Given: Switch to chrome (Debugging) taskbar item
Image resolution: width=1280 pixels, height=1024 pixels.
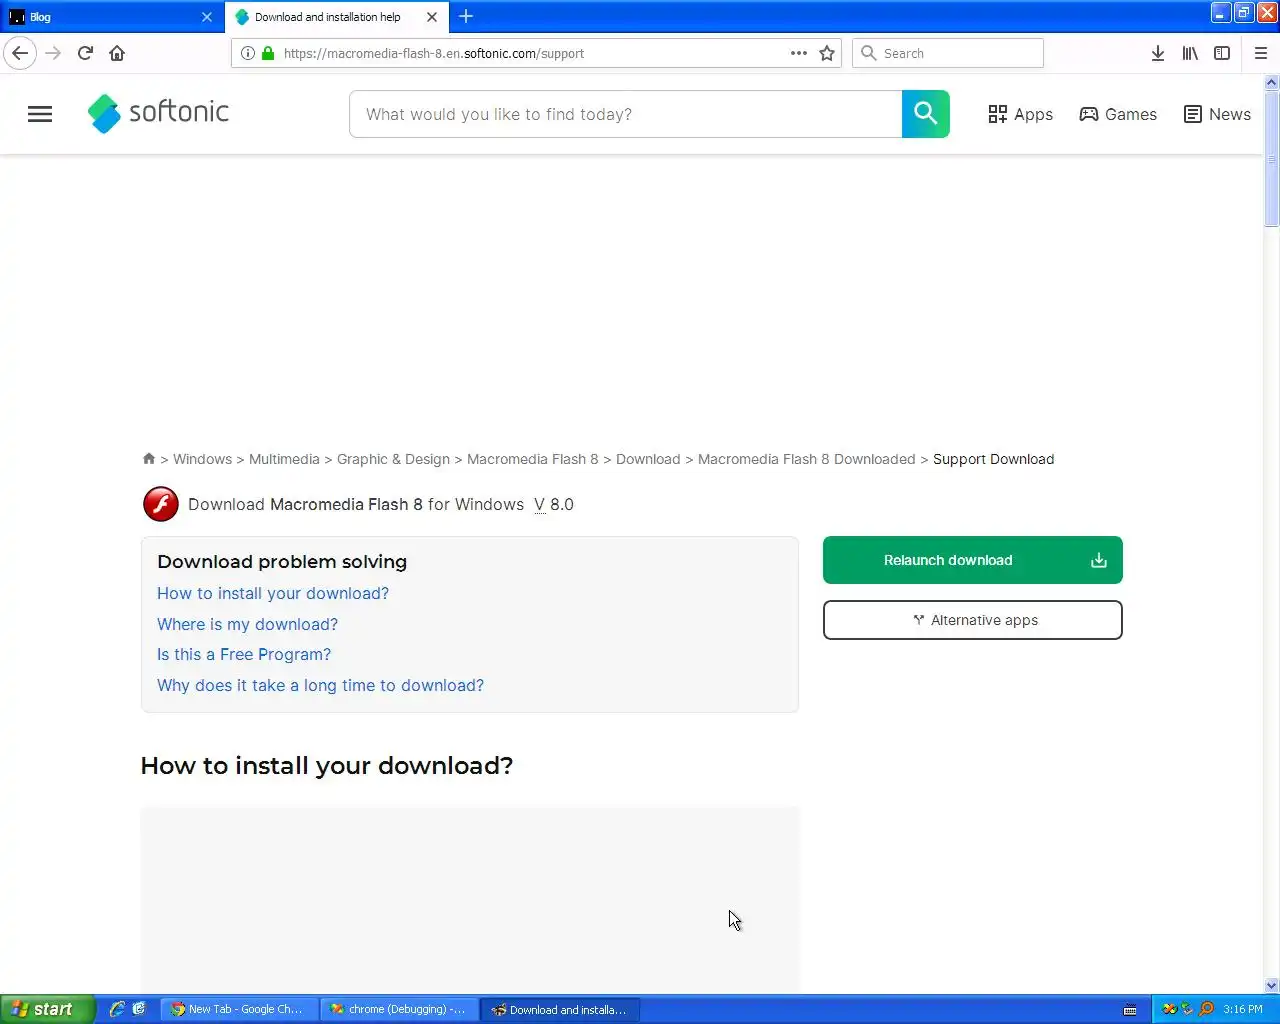Looking at the screenshot, I should point(399,1009).
